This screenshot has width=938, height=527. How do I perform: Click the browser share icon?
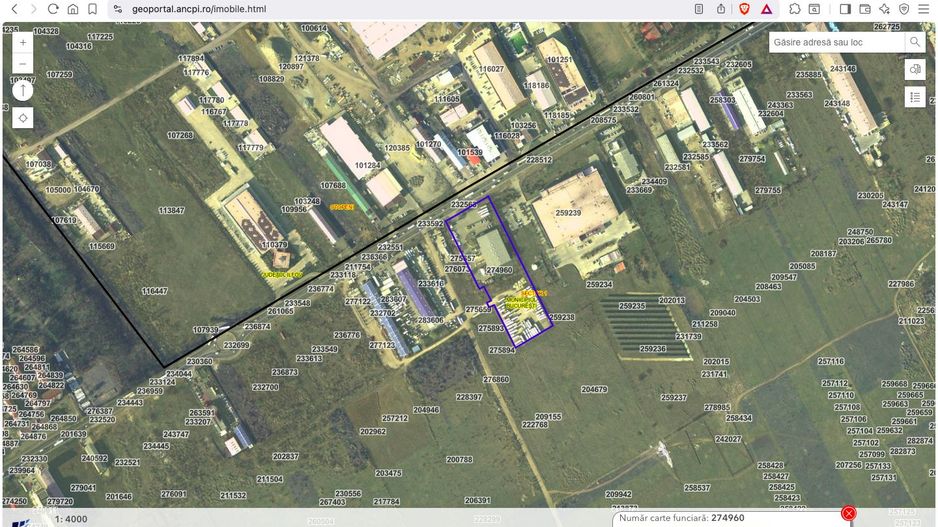(x=721, y=9)
